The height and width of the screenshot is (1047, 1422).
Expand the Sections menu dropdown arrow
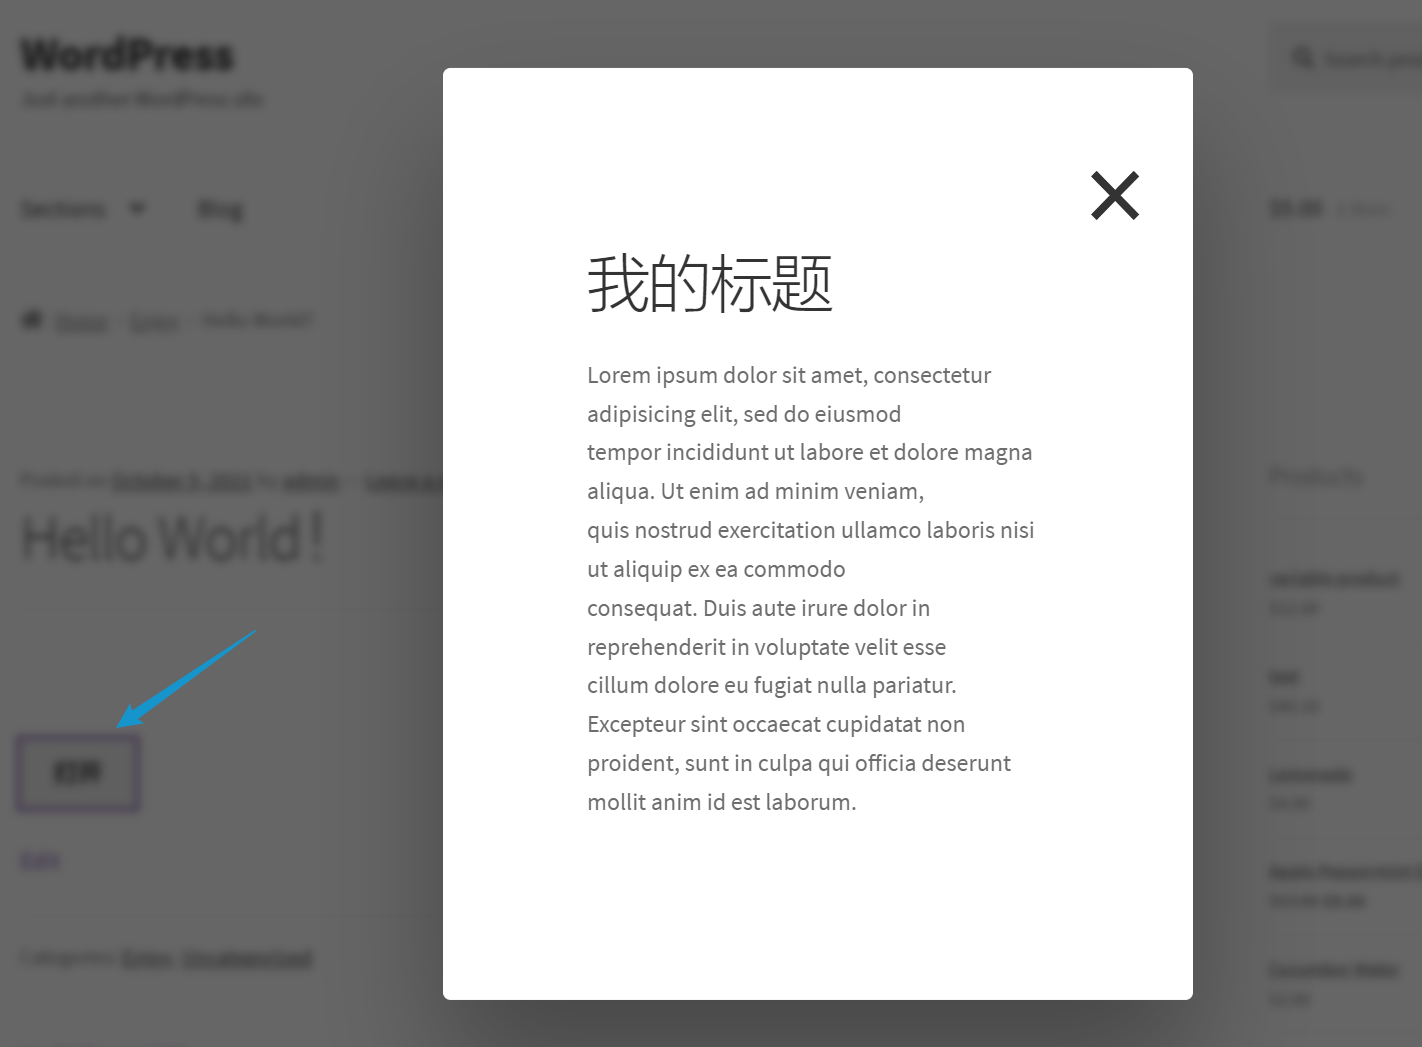pos(137,208)
